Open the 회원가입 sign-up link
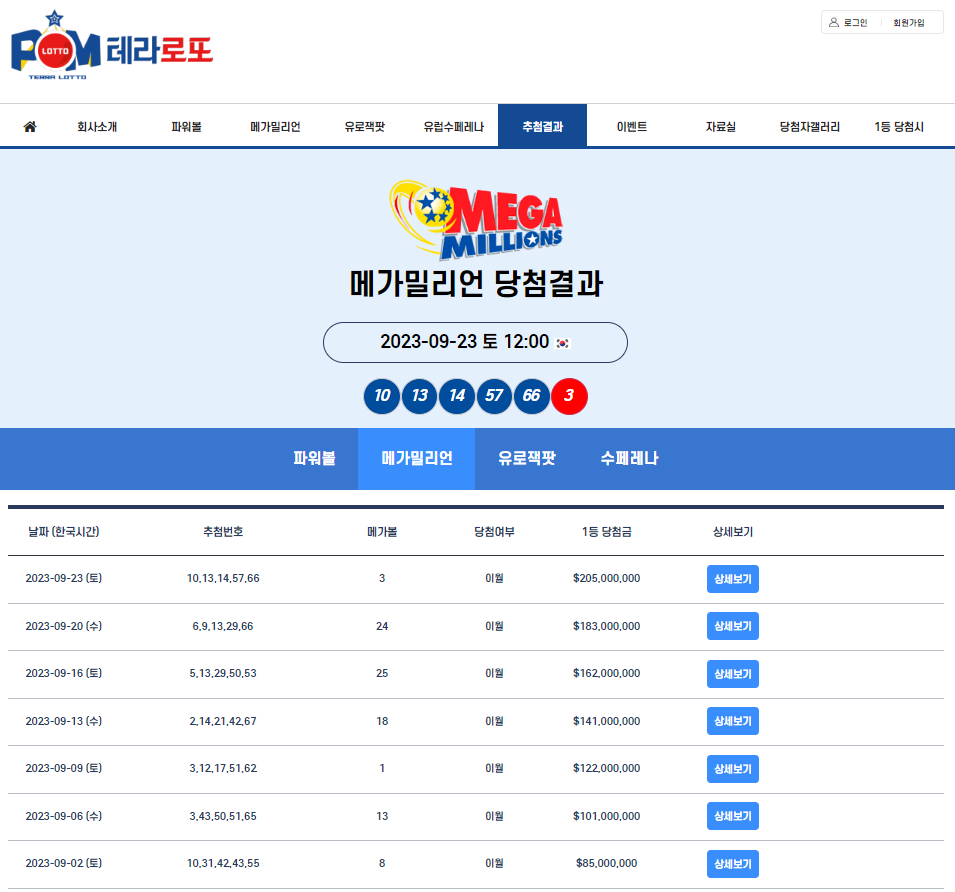This screenshot has width=955, height=892. tap(909, 23)
